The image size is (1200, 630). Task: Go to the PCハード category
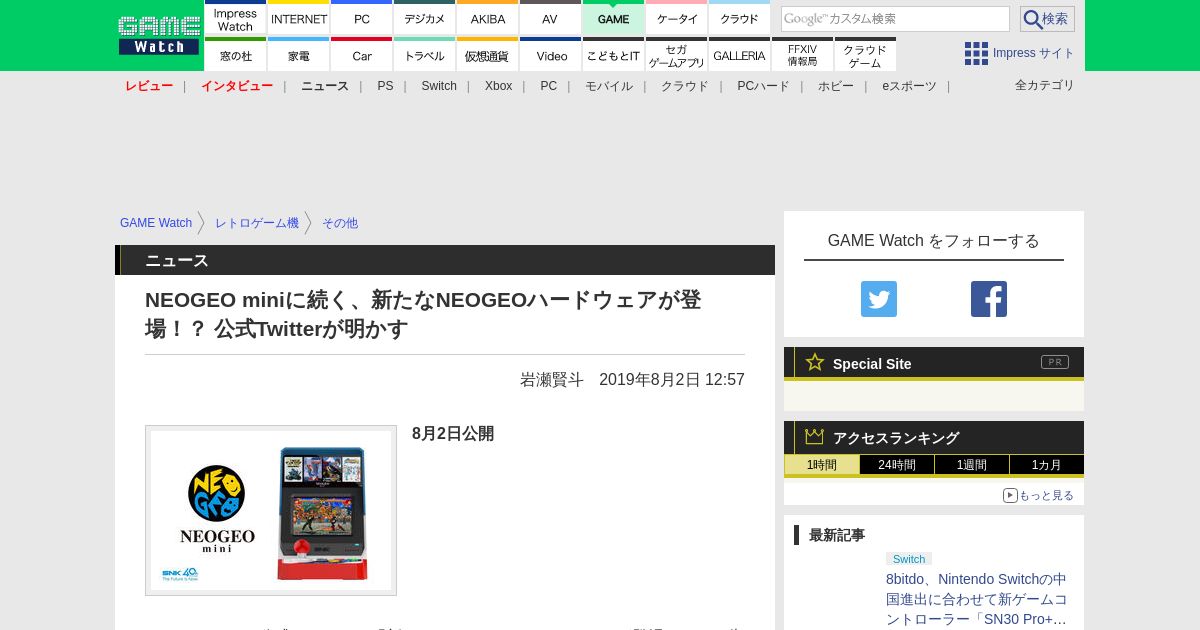[763, 86]
